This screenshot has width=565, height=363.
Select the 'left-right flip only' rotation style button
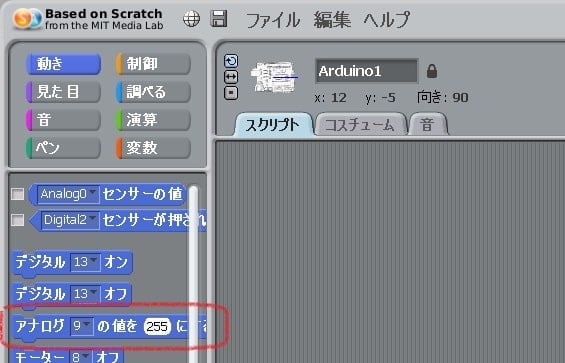point(231,77)
